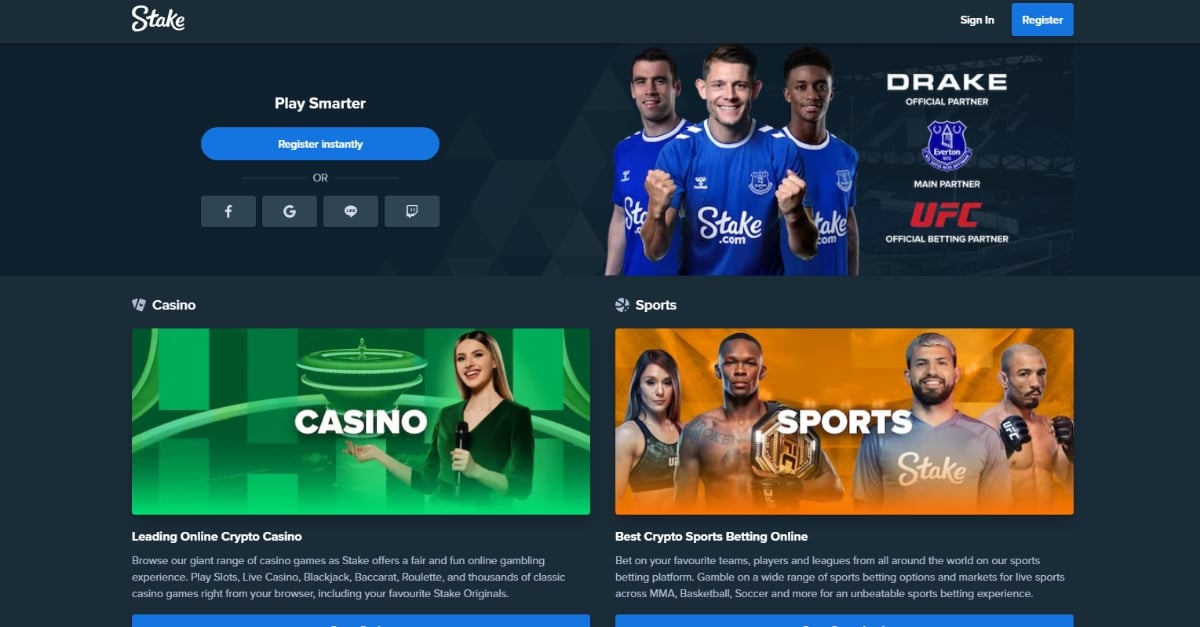1200x627 pixels.
Task: Click the blue button below casino description
Action: [x=361, y=621]
